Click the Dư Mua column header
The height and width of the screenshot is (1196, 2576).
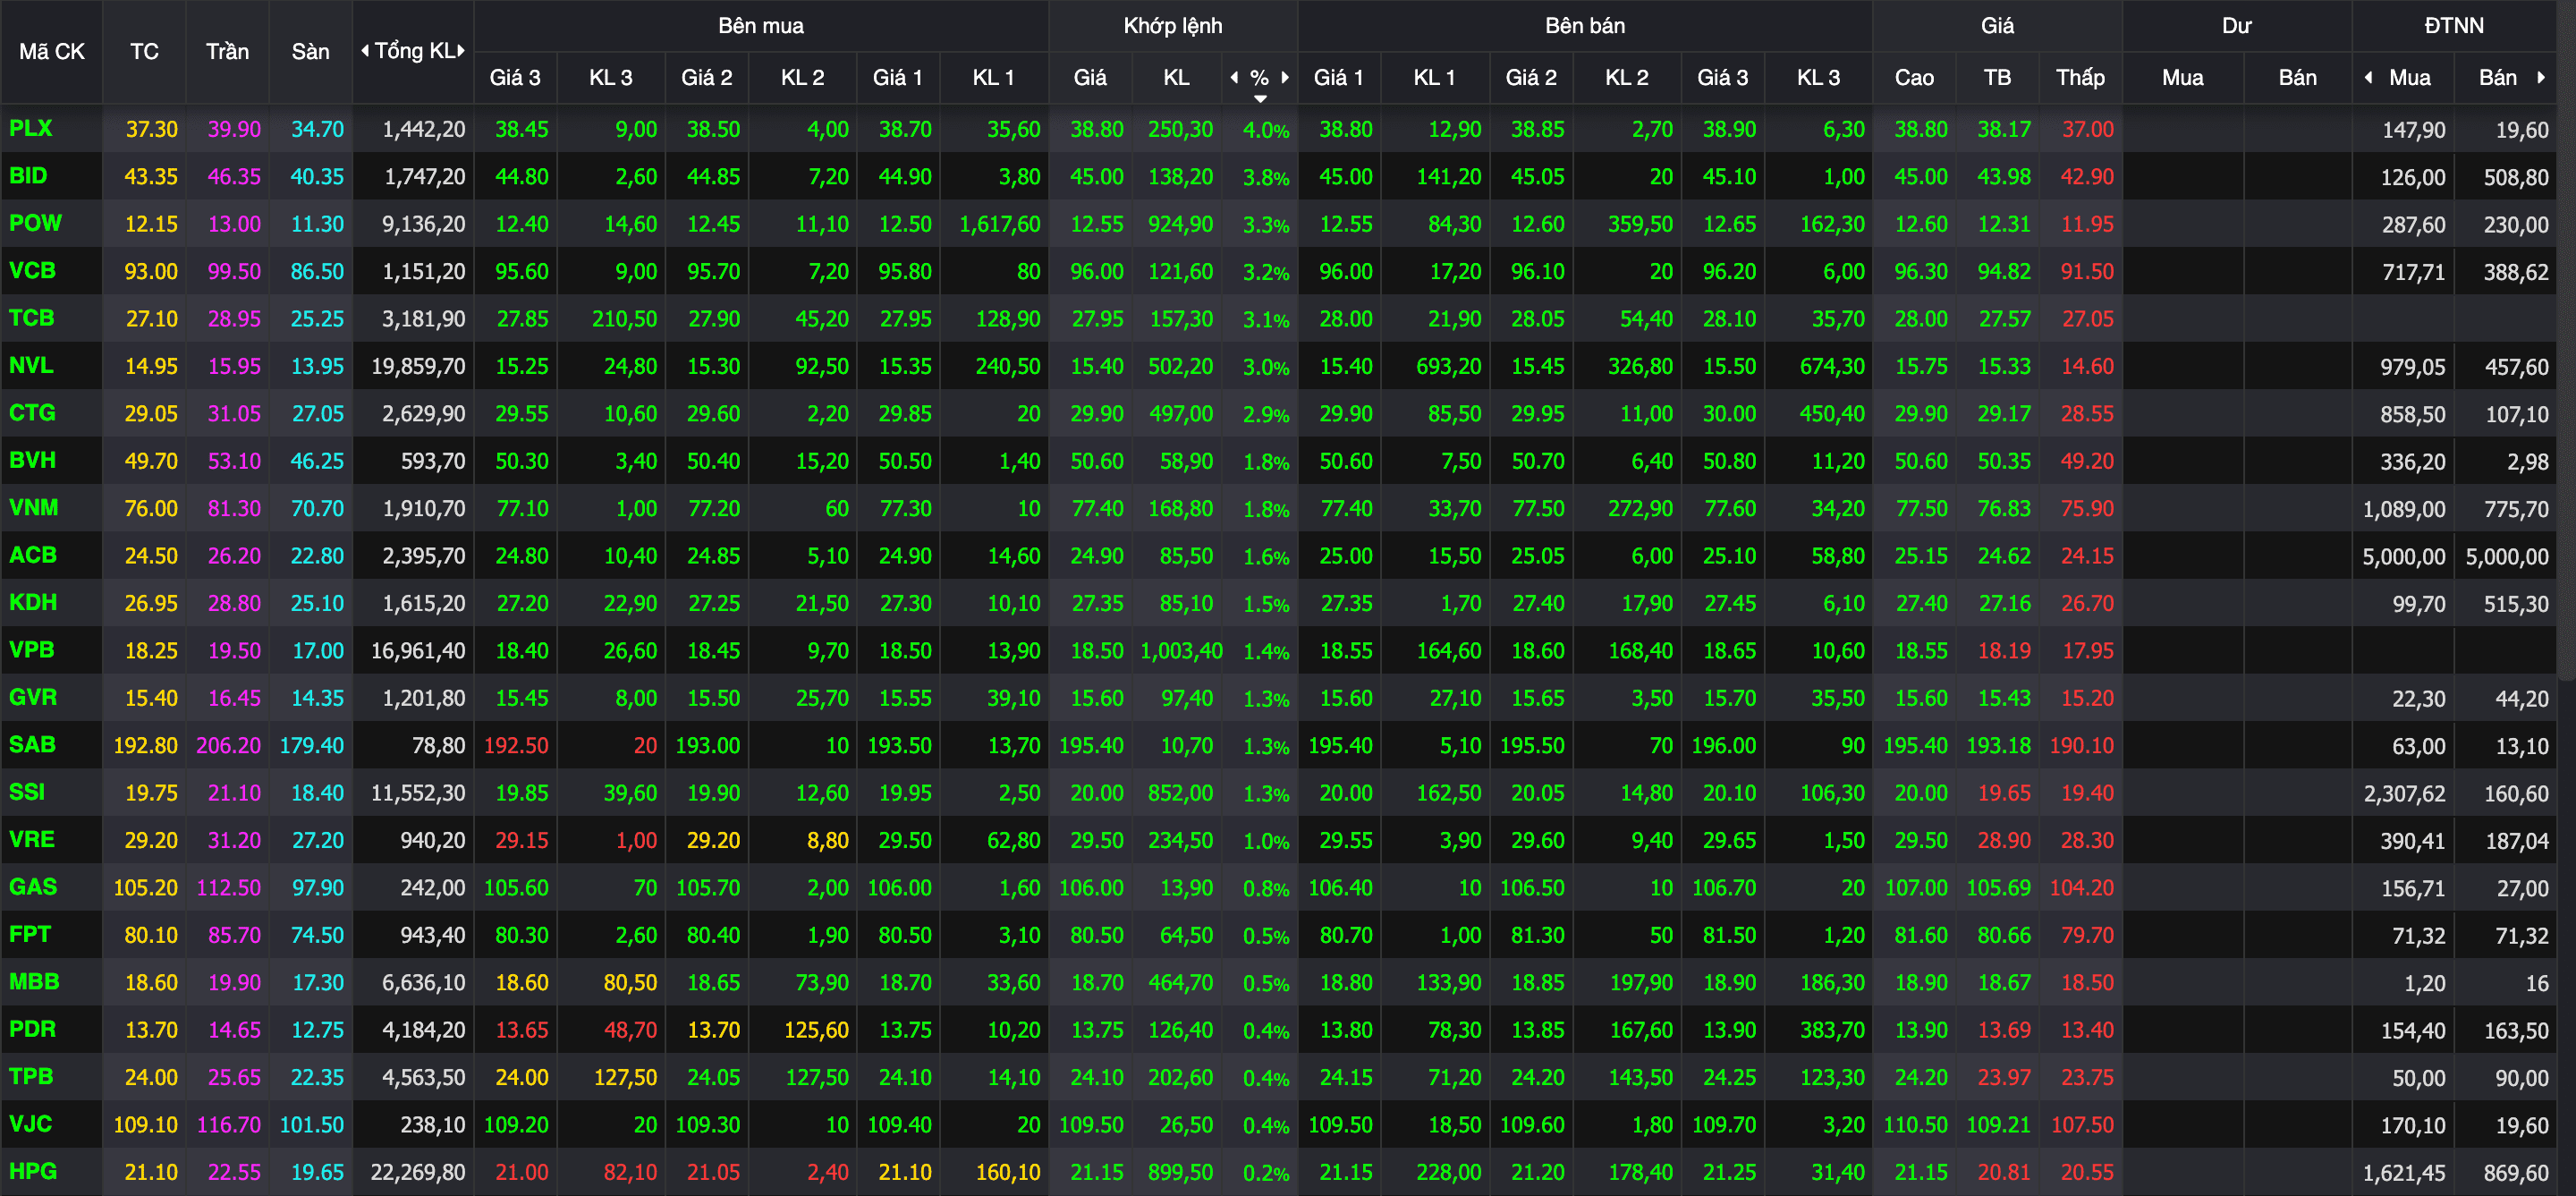pos(2182,77)
